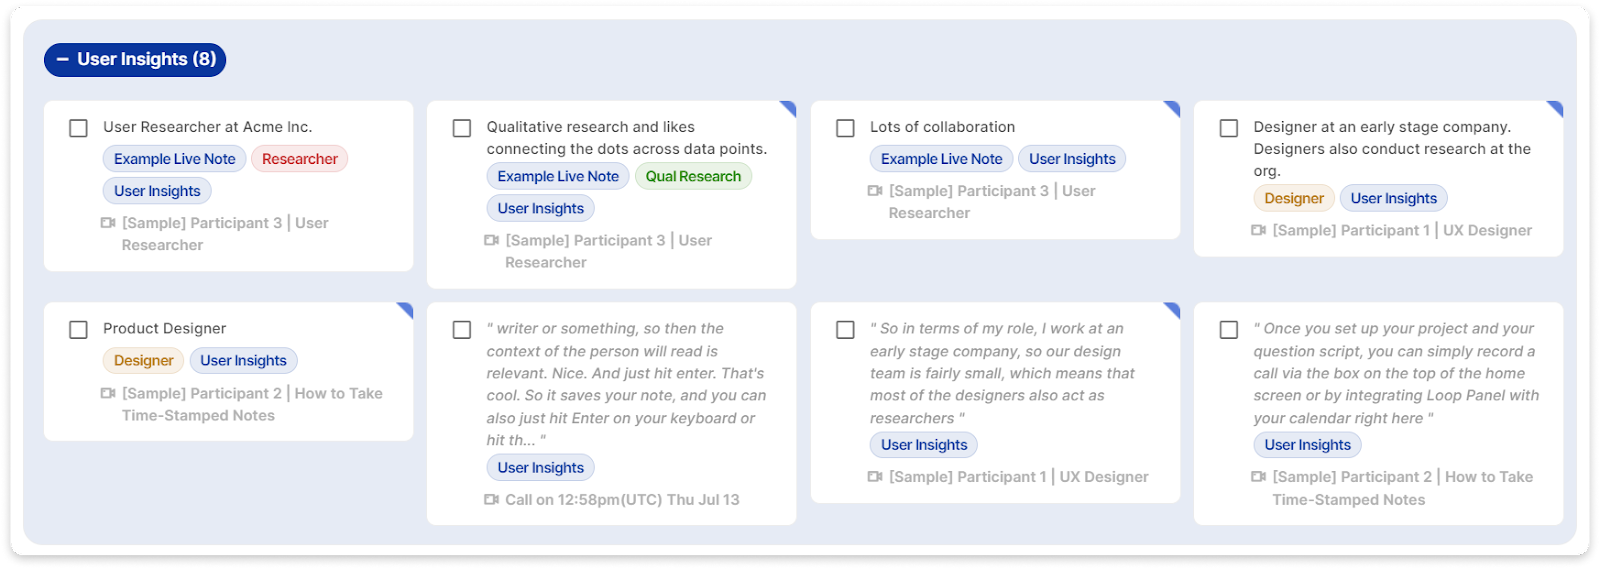Image resolution: width=1600 pixels, height=569 pixels.
Task: Select checkbox for 'Once you set up your project' quote
Action: (x=1229, y=330)
